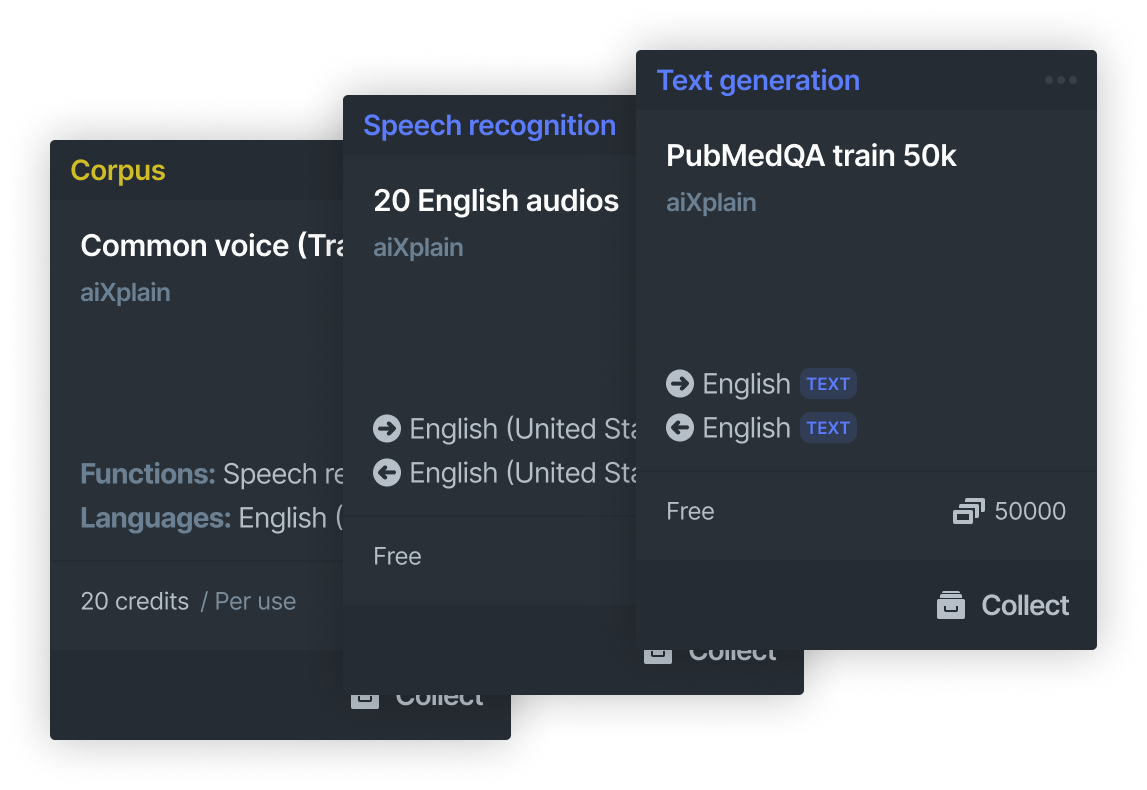Open the Speech recognition card header
This screenshot has width=1147, height=790.
[489, 126]
